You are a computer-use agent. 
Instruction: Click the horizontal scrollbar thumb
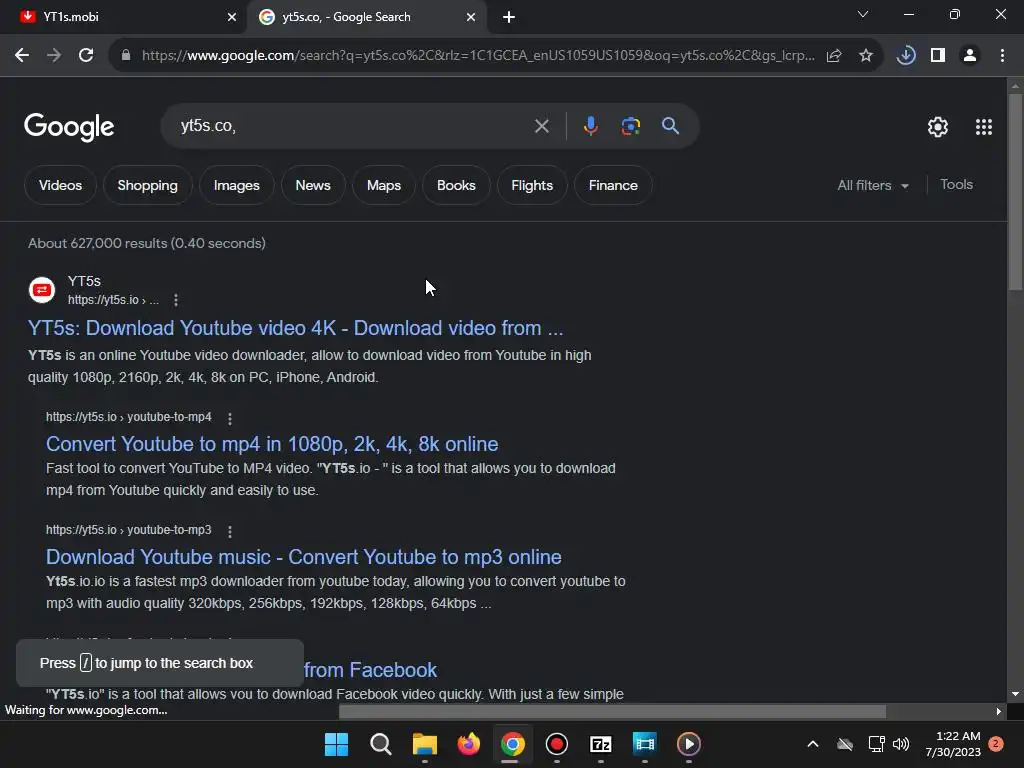[x=612, y=711]
